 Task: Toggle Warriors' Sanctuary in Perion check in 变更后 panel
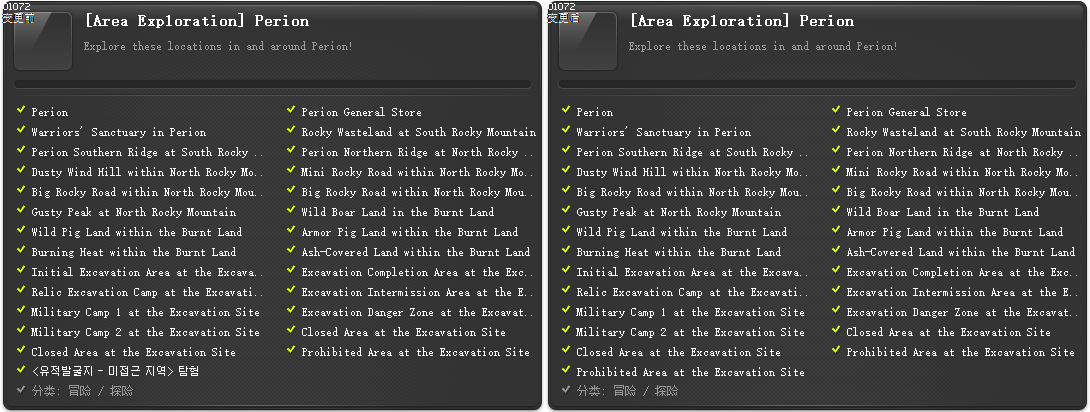click(567, 131)
